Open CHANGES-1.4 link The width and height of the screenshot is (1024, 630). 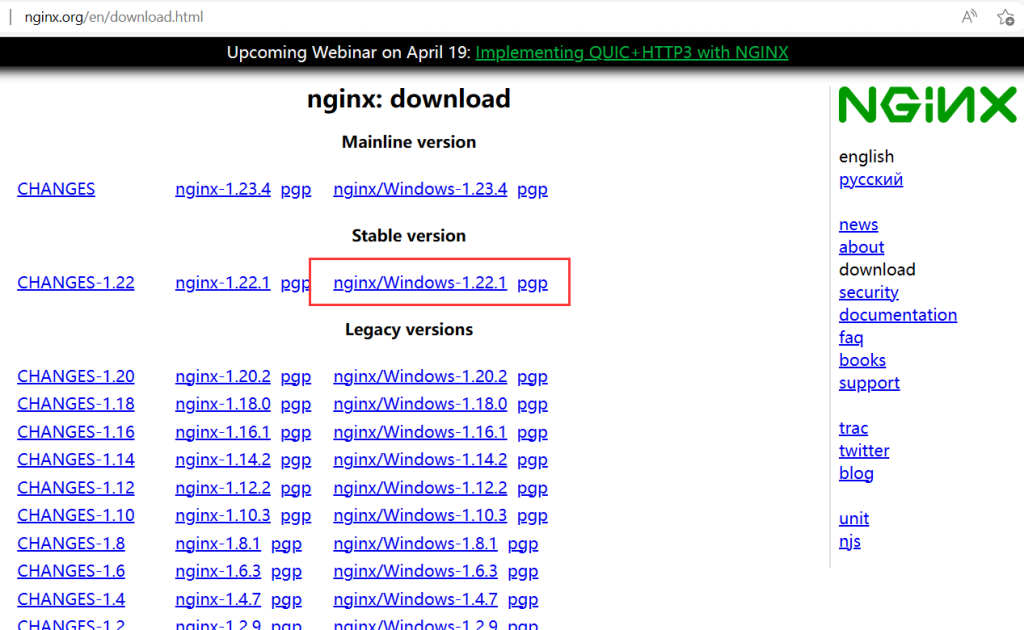(71, 599)
